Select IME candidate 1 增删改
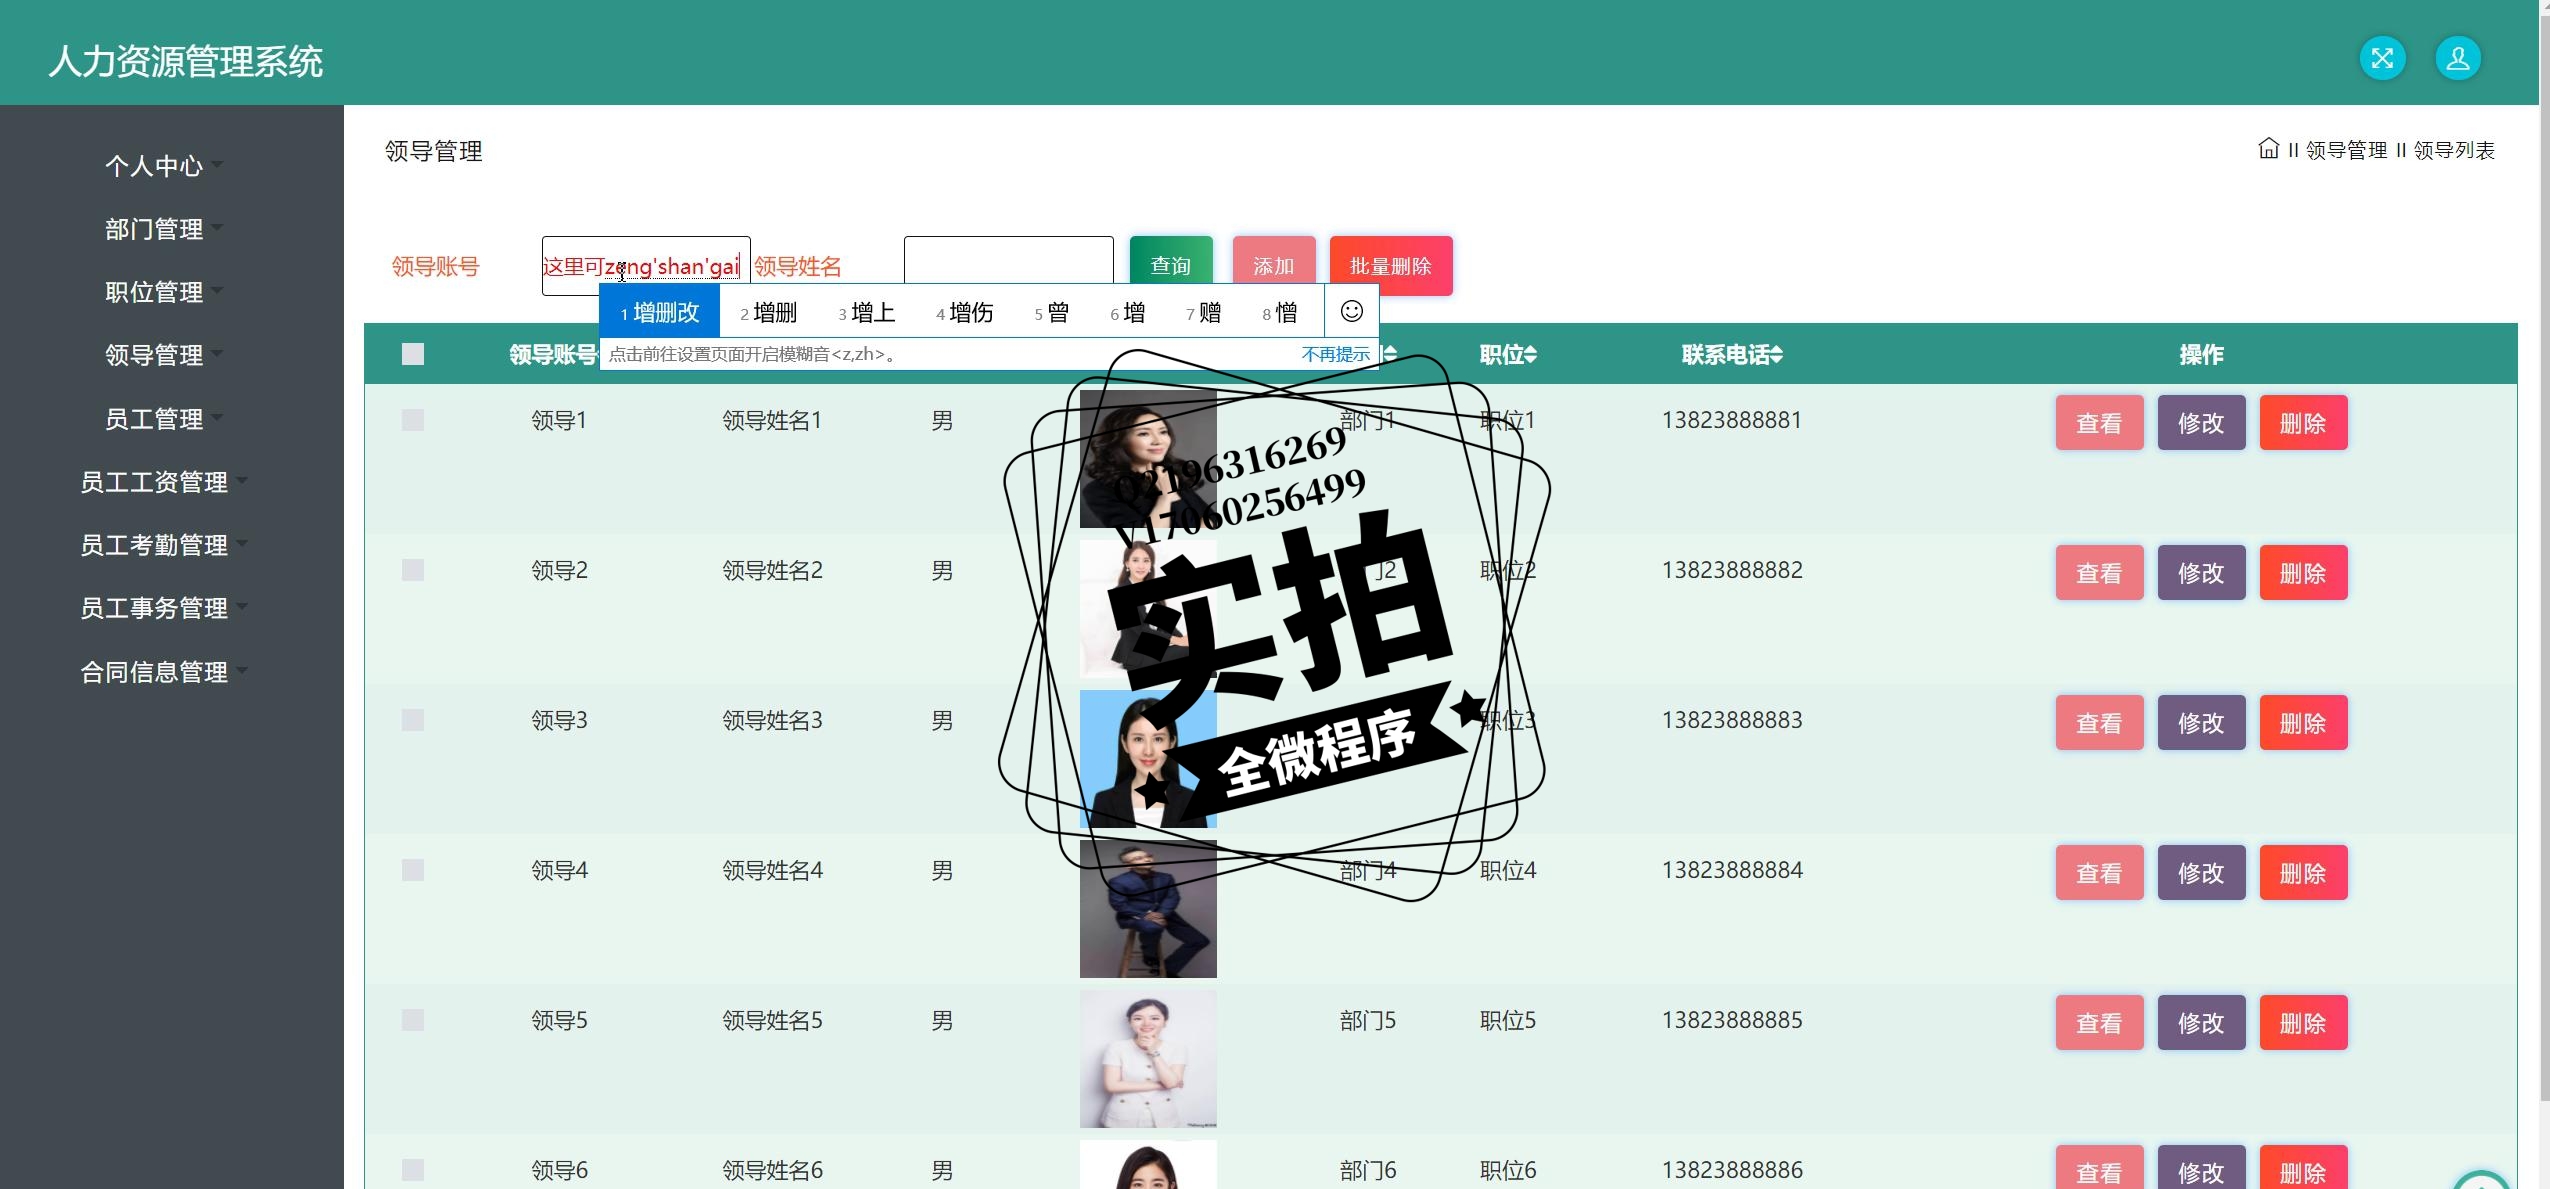The image size is (2550, 1189). [660, 312]
